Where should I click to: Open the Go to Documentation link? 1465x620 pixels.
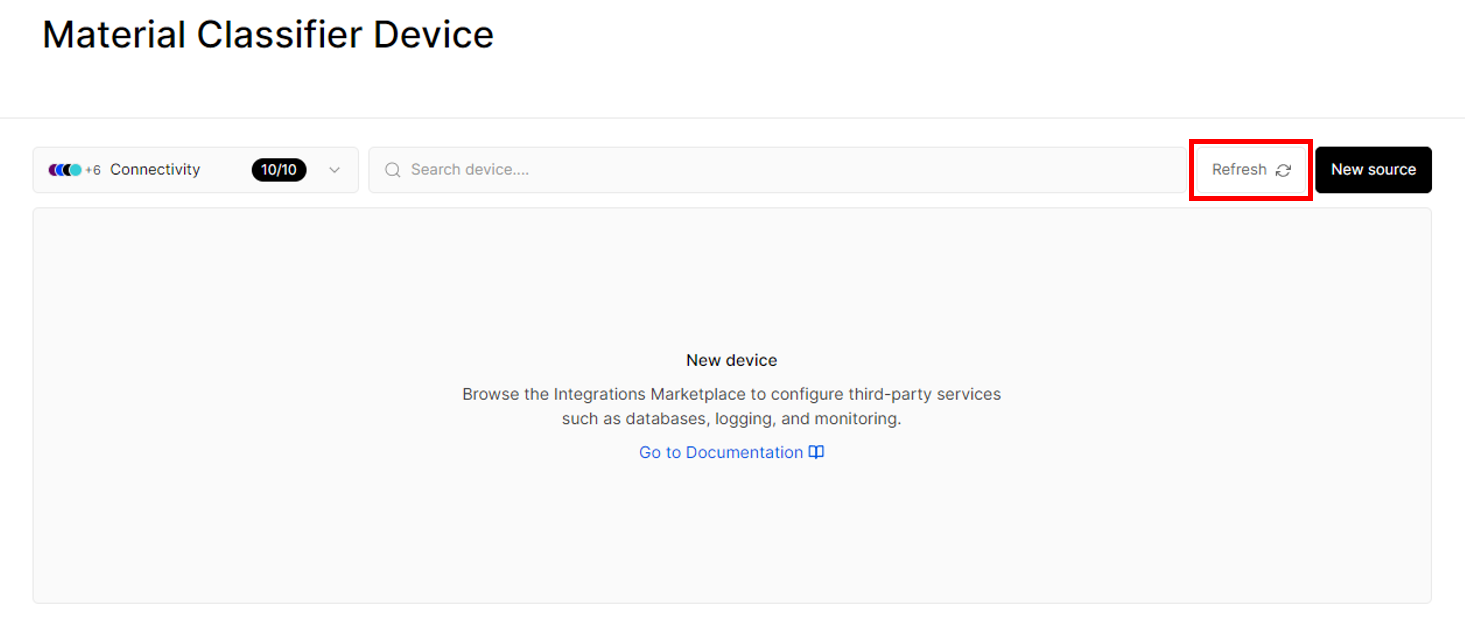731,452
